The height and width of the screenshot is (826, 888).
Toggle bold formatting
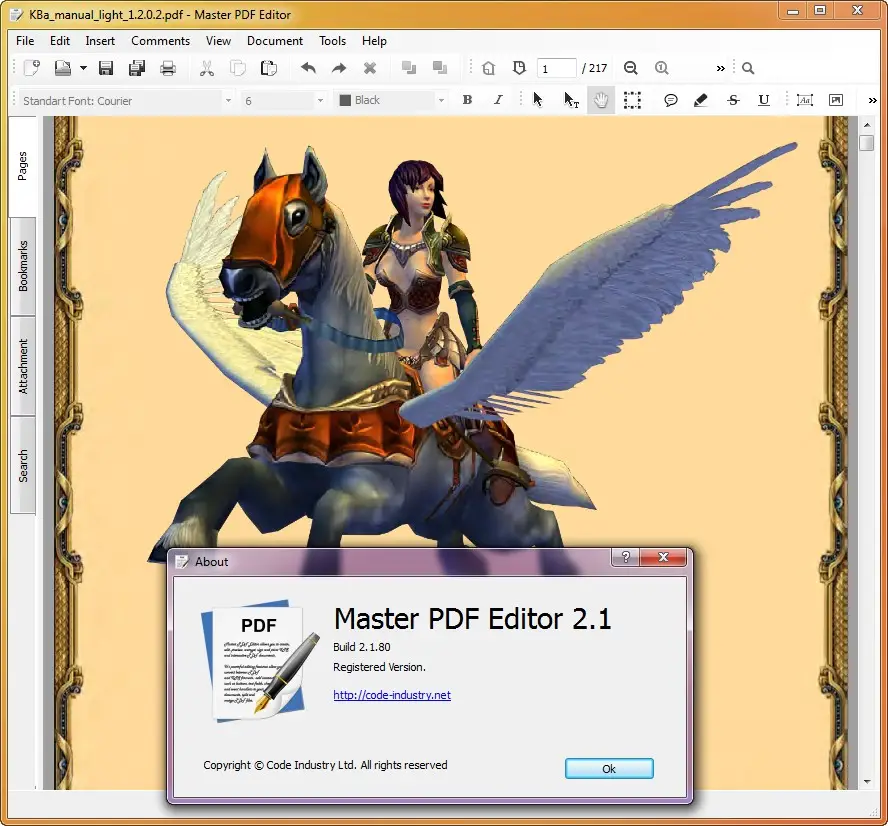(x=467, y=100)
